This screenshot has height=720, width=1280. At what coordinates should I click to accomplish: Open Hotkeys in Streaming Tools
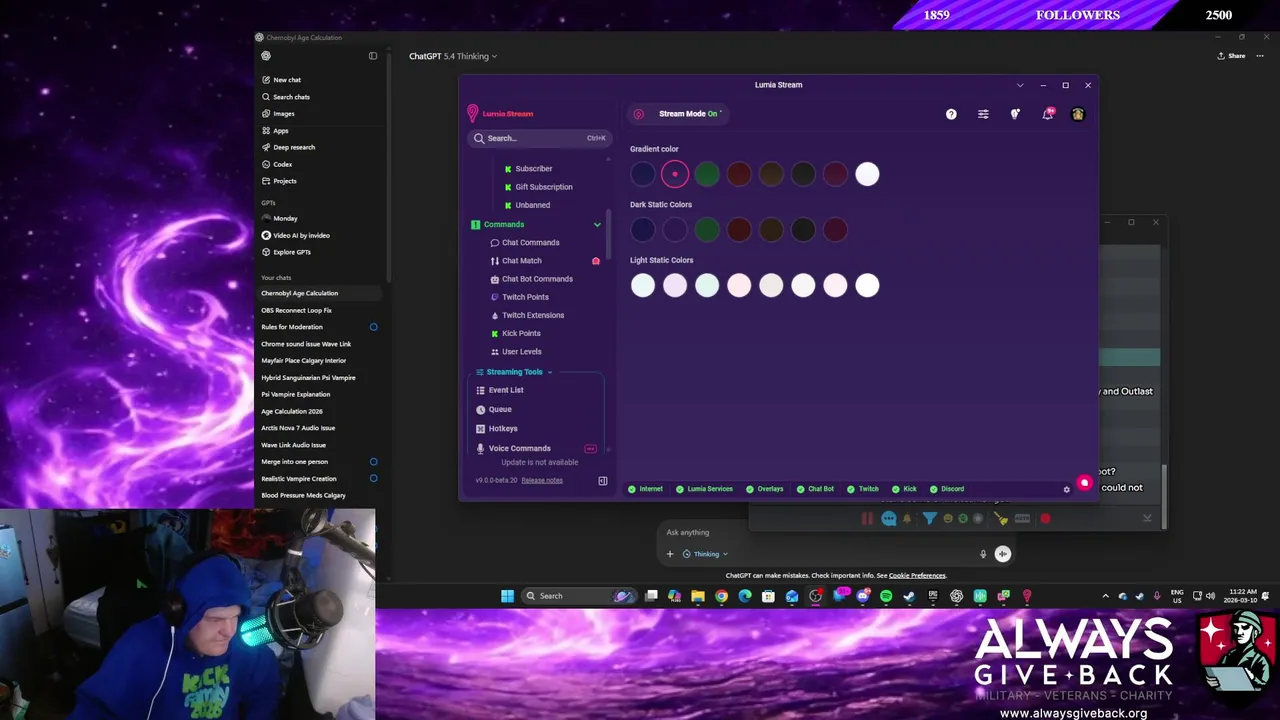tap(497, 429)
